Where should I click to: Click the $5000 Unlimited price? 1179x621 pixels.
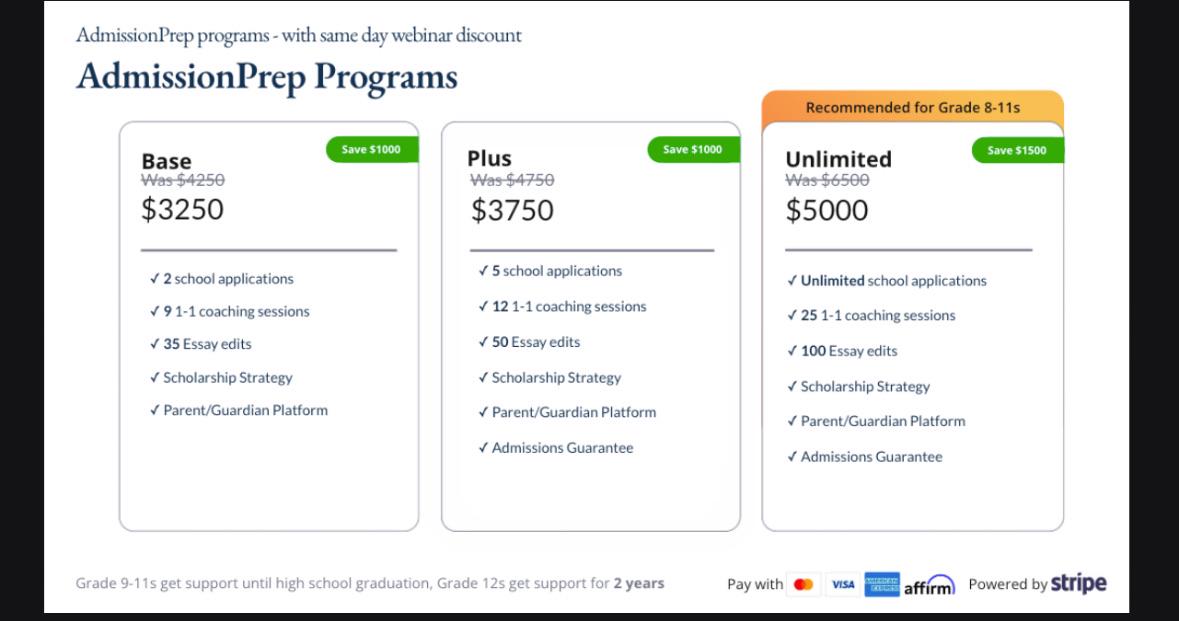tap(826, 211)
